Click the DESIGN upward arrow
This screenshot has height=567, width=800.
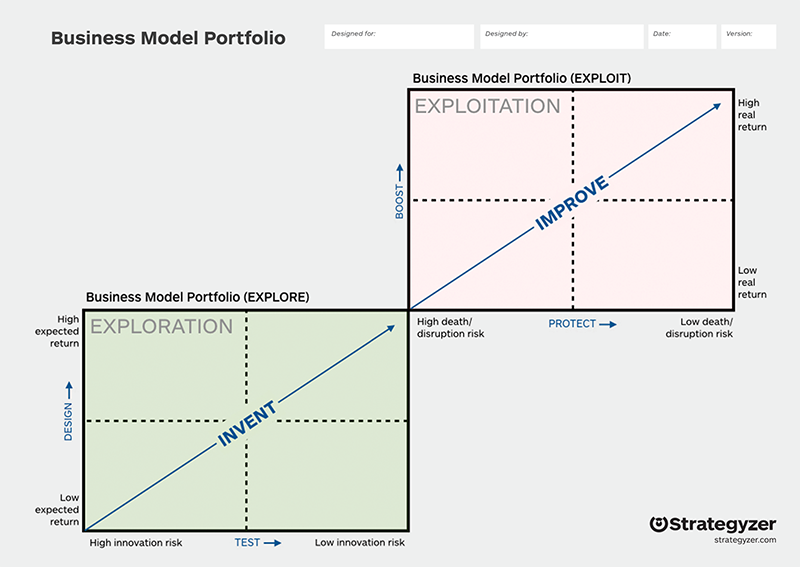(69, 390)
